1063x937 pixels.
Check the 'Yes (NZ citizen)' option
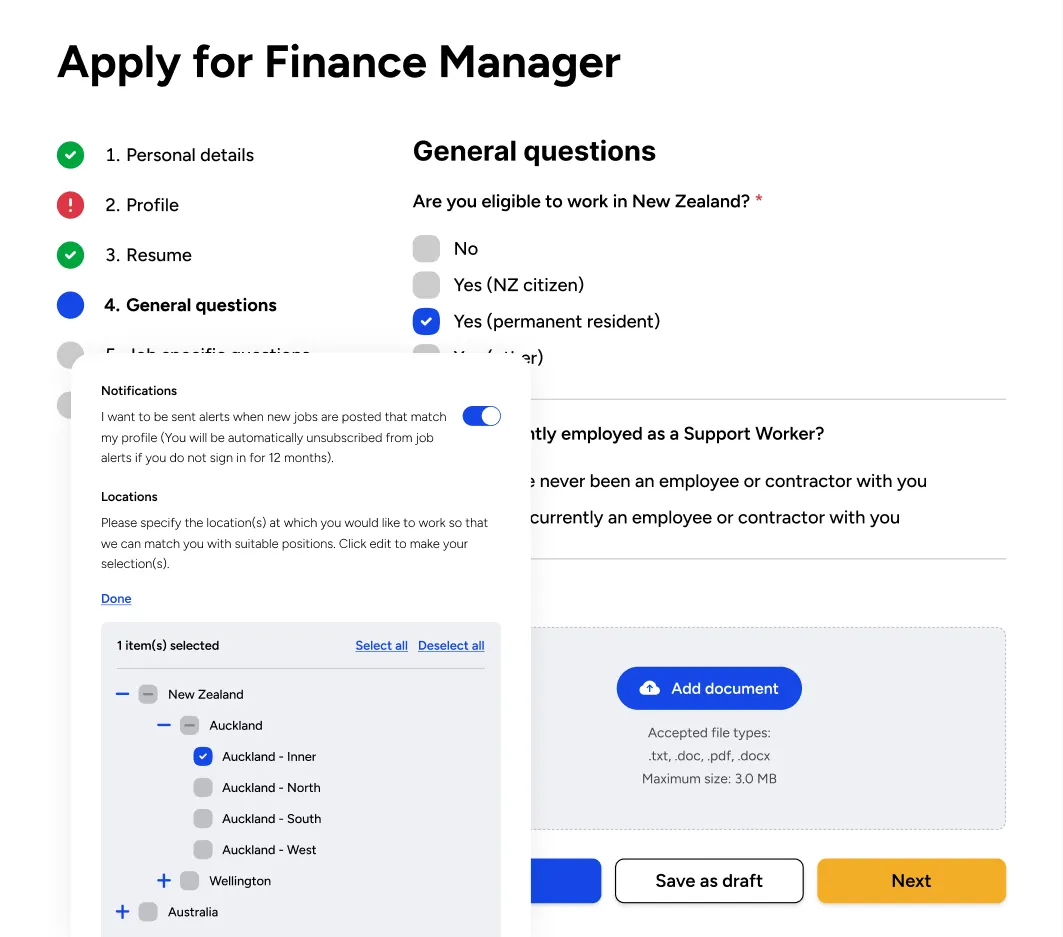[x=427, y=285]
